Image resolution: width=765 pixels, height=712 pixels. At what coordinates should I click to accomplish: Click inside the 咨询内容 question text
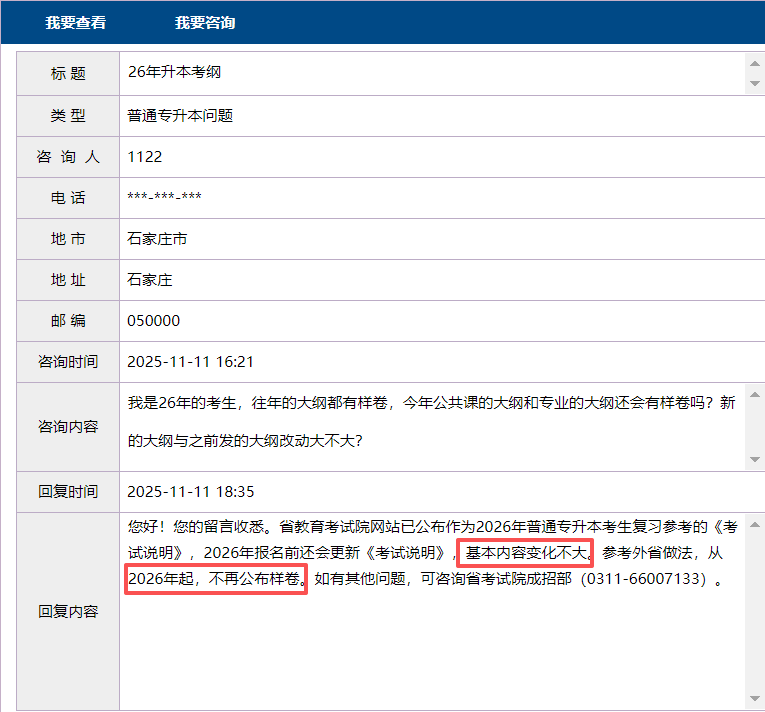[x=430, y=403]
